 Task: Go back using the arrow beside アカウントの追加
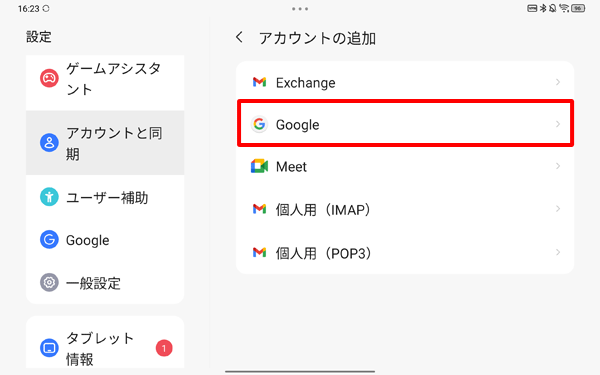pos(240,37)
